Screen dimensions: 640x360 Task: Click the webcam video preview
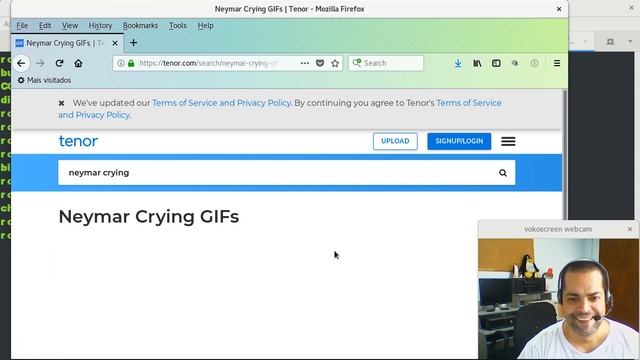(558, 299)
